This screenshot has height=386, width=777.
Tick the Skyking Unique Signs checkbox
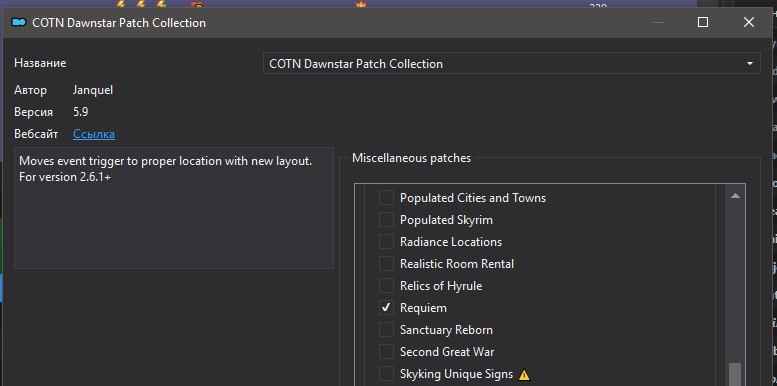[x=386, y=374]
